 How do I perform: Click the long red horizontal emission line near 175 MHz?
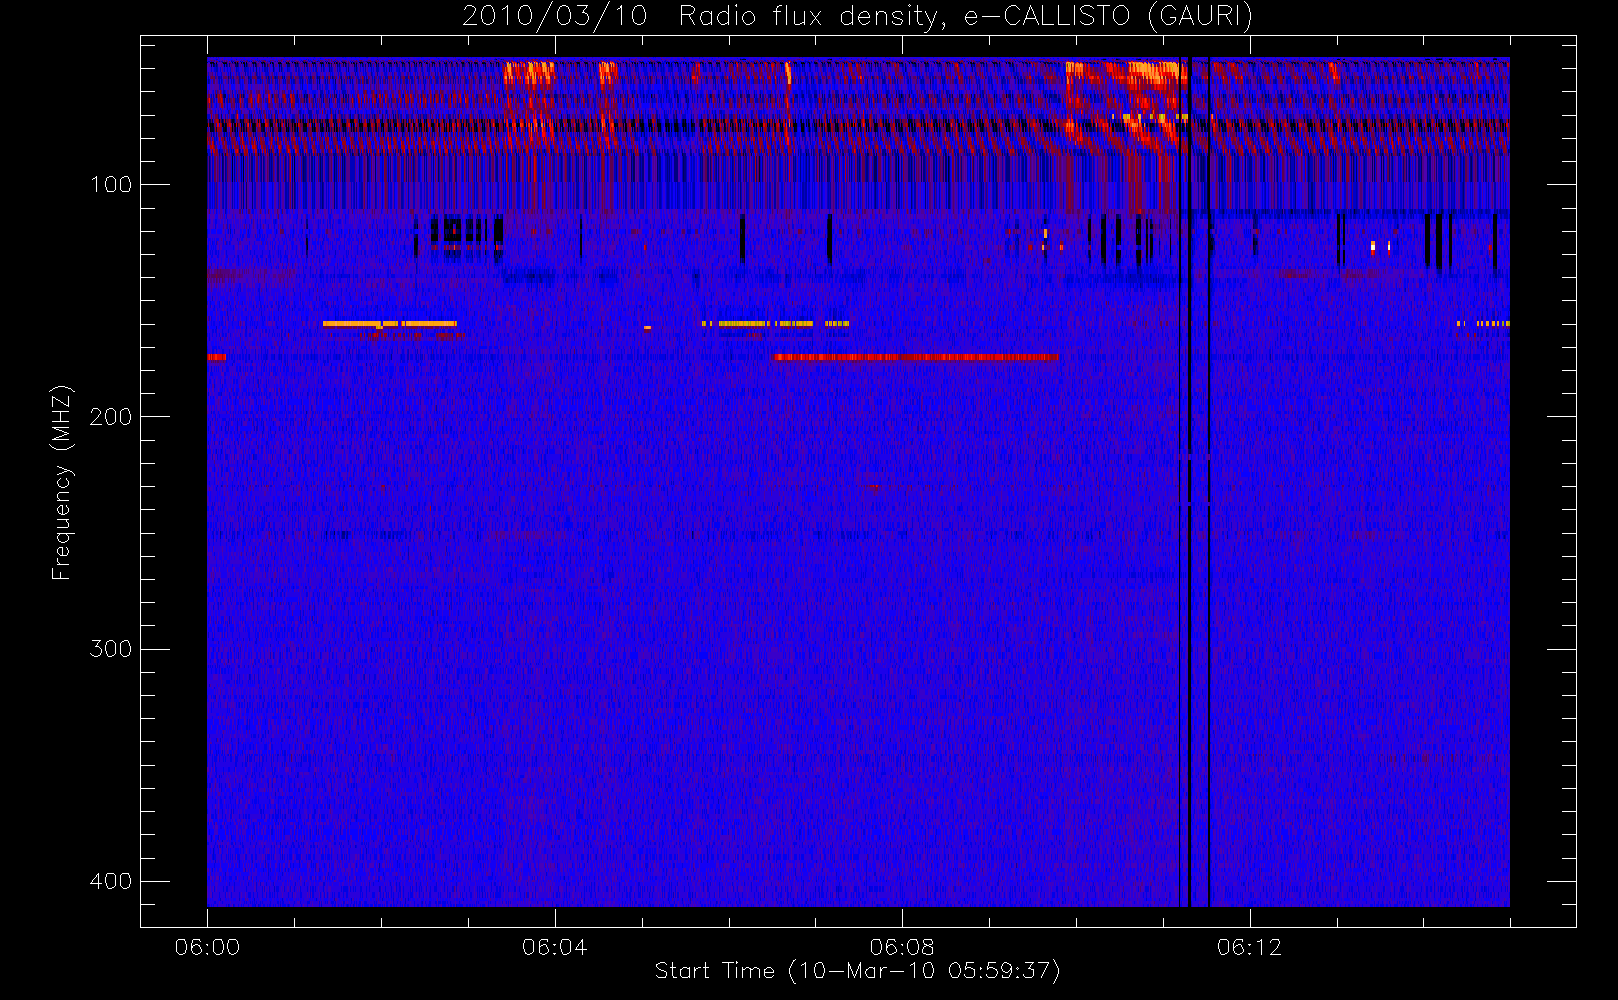coord(916,357)
